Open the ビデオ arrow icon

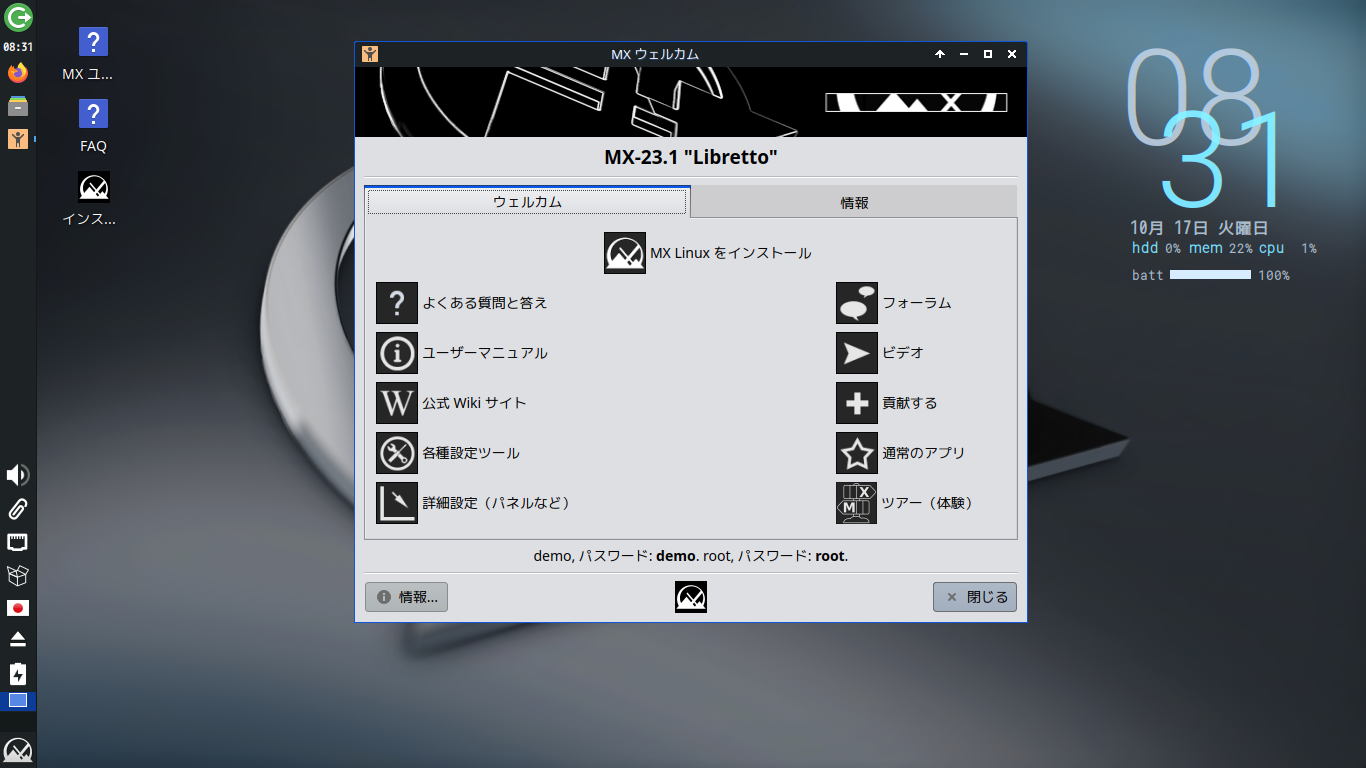point(857,353)
